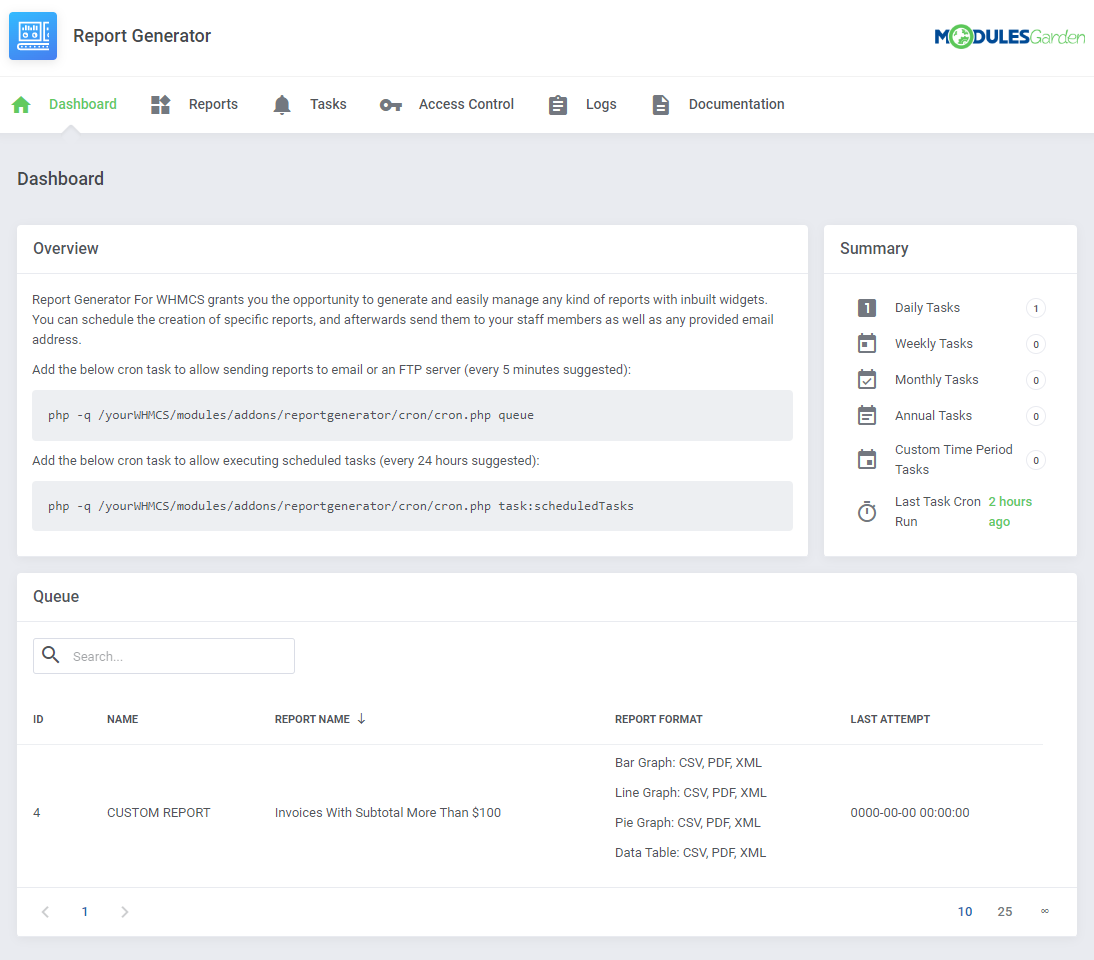
Task: Click the Monthly Tasks label
Action: click(936, 380)
